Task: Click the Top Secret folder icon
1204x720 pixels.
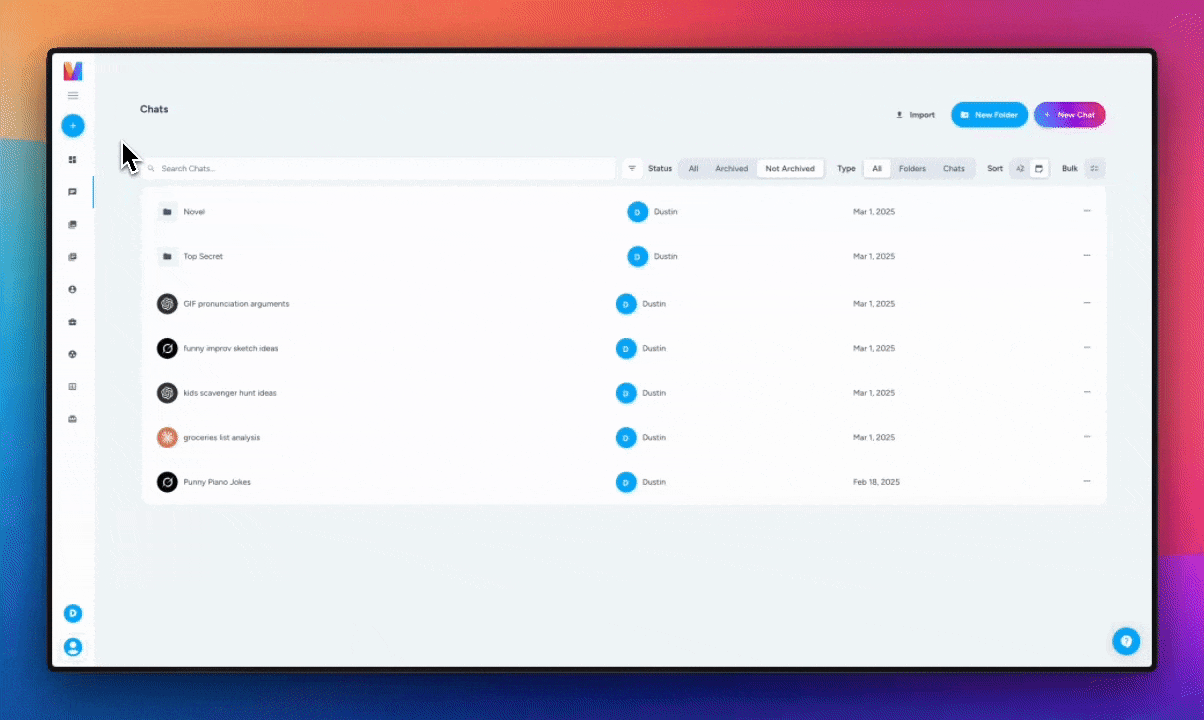Action: (167, 257)
